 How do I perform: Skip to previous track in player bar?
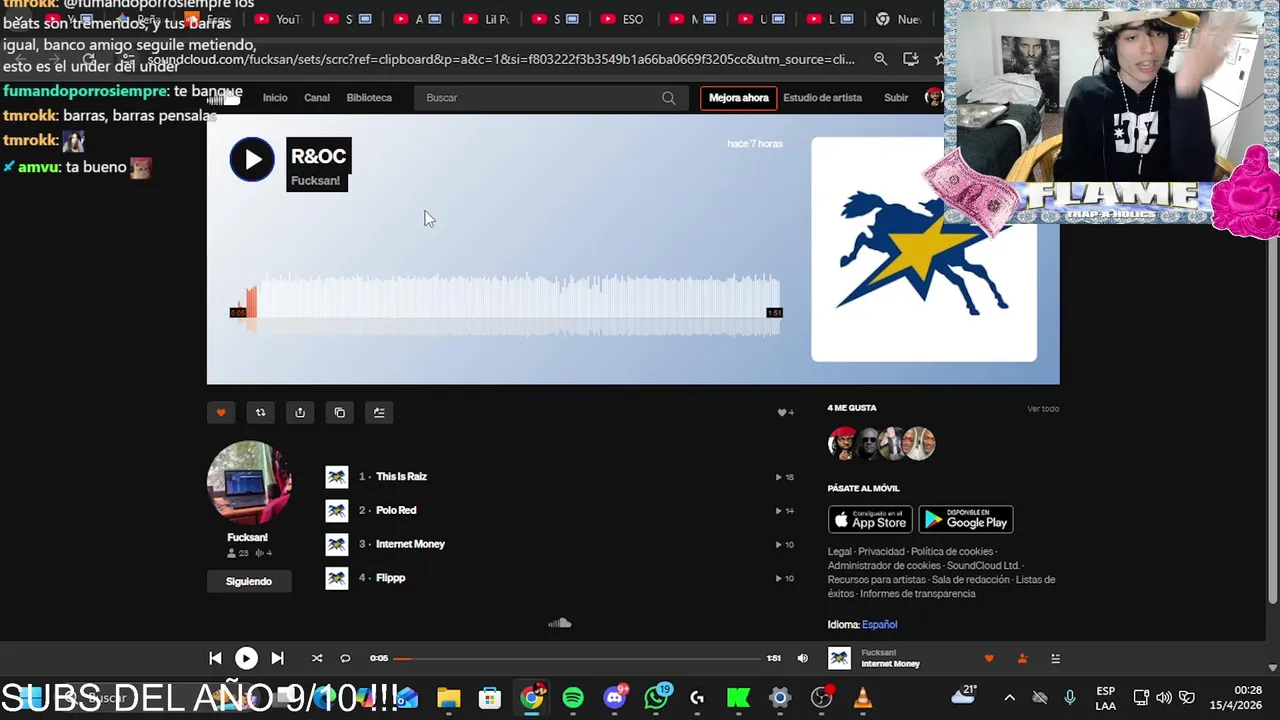point(215,658)
